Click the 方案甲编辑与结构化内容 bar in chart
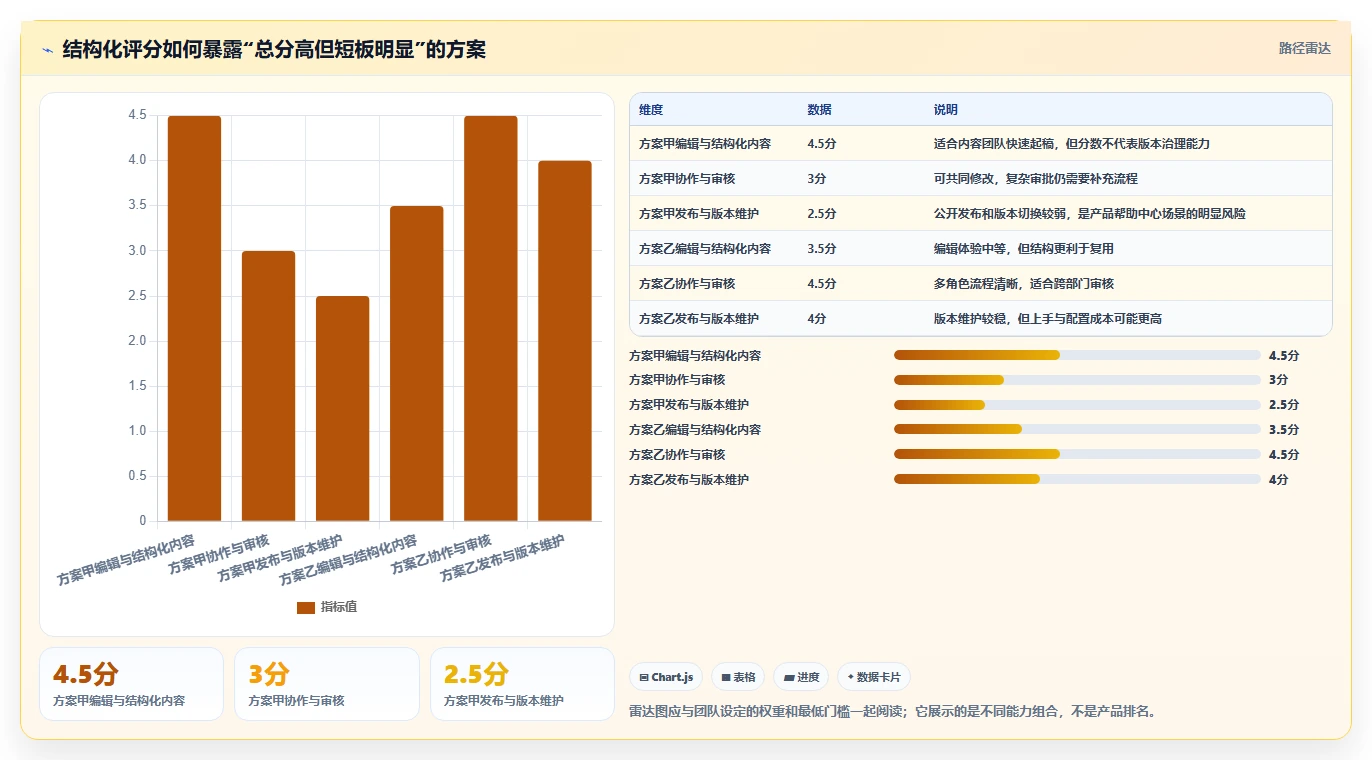Screen dimensions: 1372x760 194,318
